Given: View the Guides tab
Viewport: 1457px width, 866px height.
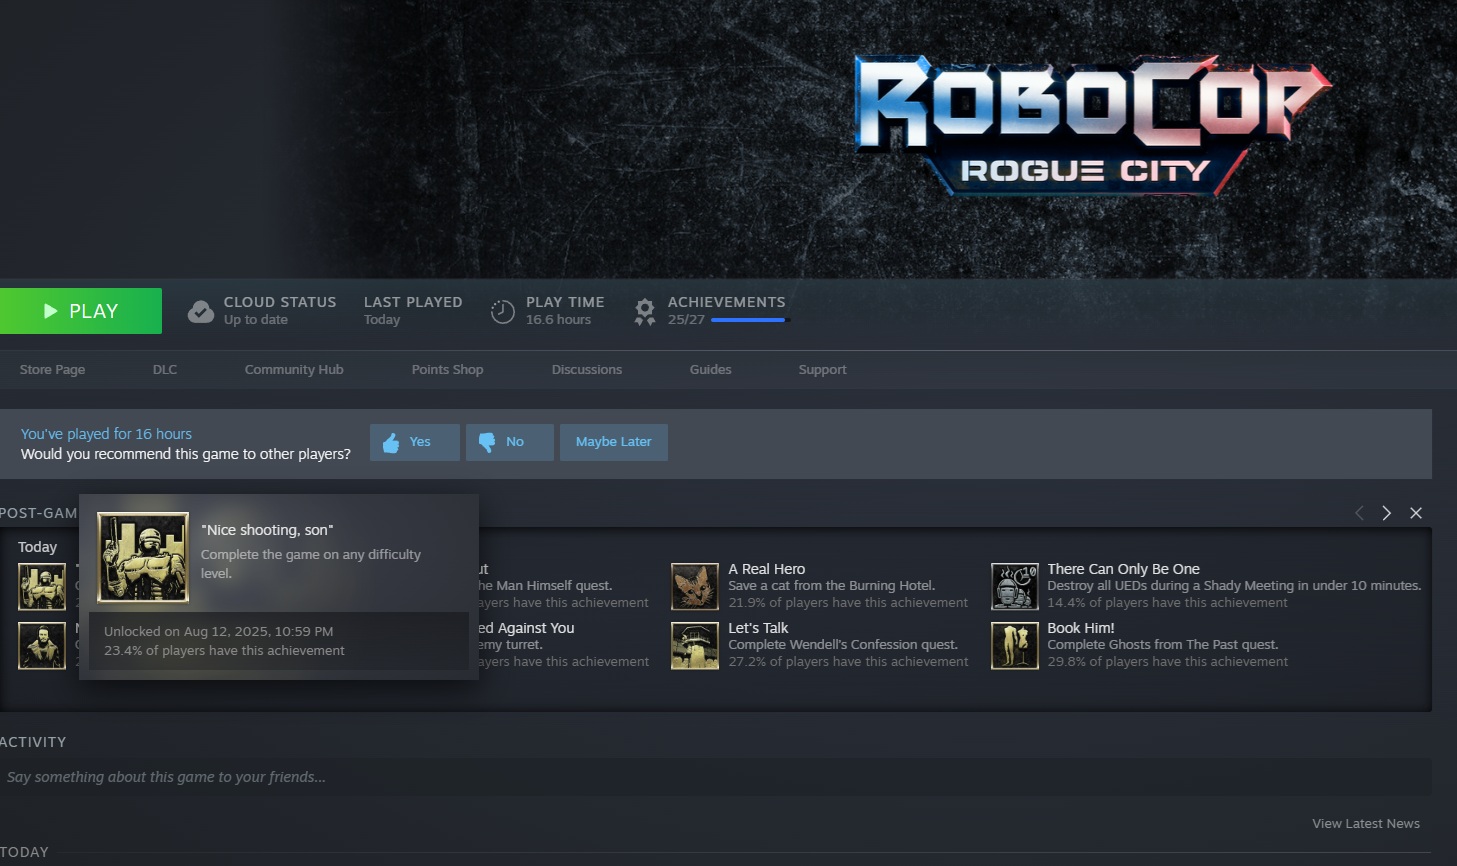Looking at the screenshot, I should click(x=710, y=370).
